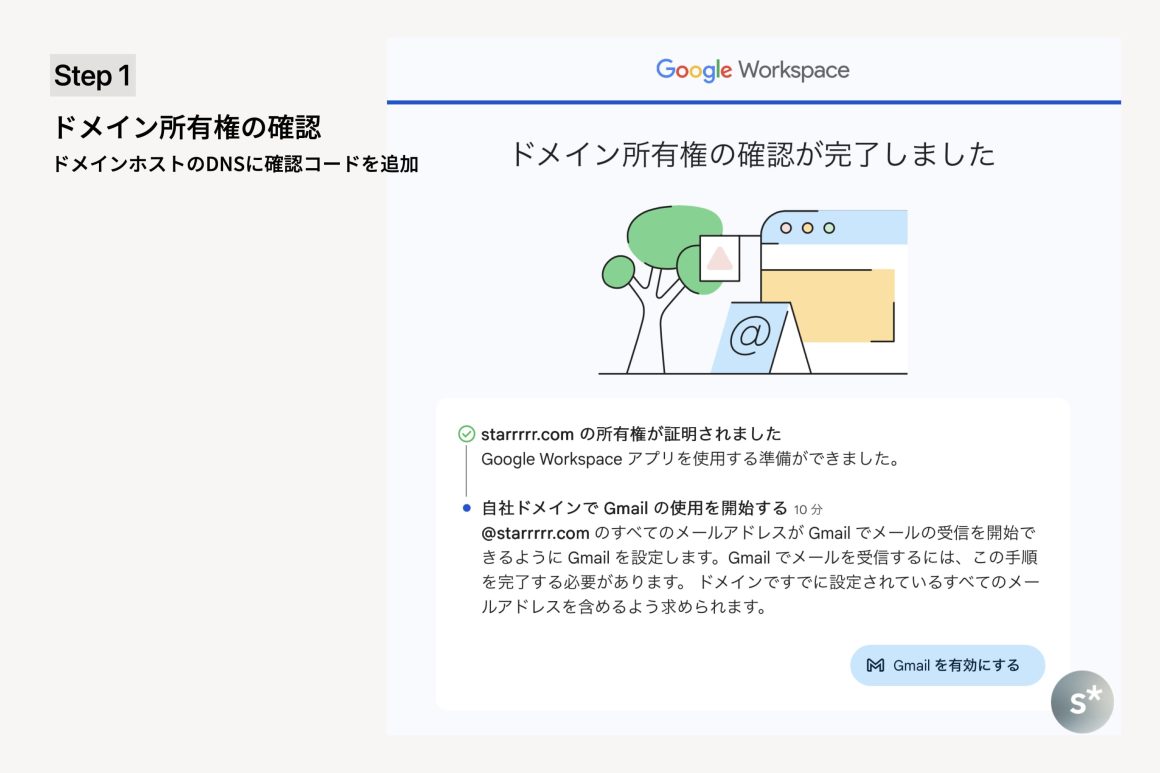Click the three dots on illustrated browser window
This screenshot has height=773, width=1160.
click(x=807, y=228)
